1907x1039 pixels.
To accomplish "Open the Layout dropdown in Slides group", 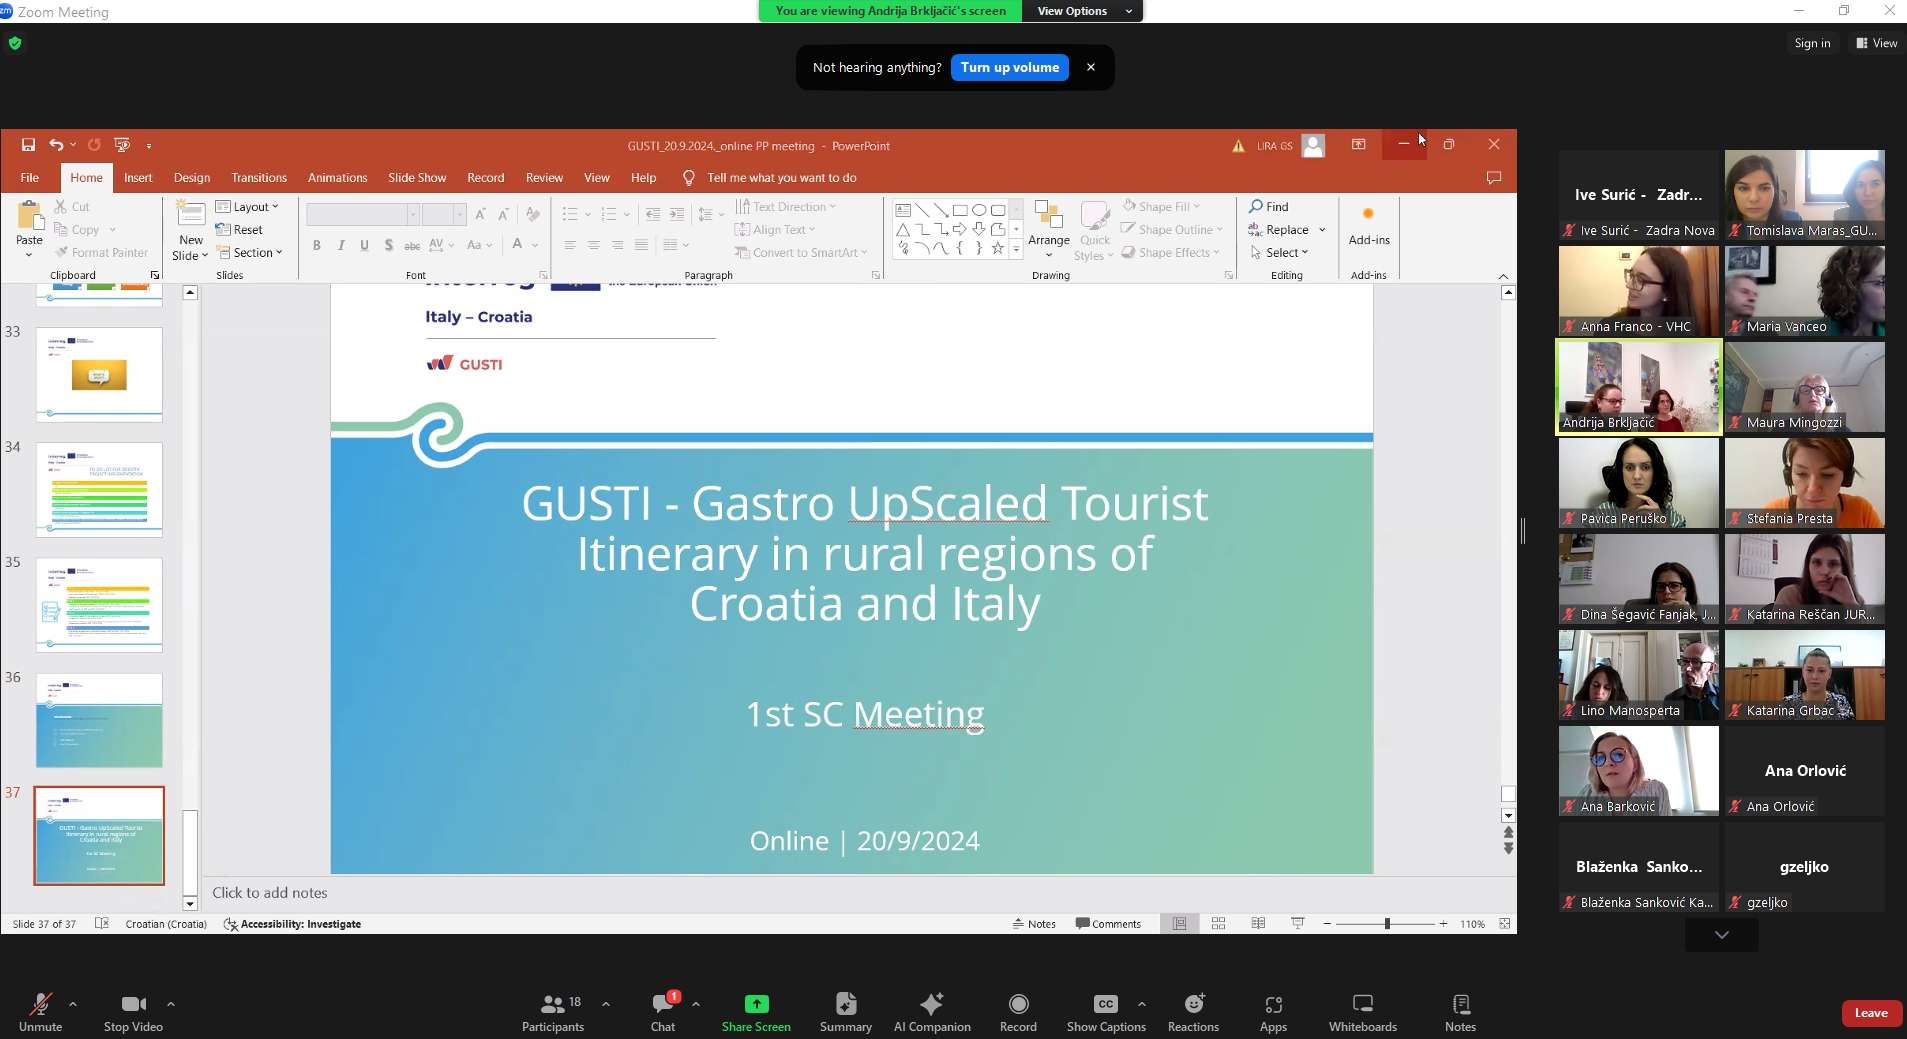I will tap(248, 207).
